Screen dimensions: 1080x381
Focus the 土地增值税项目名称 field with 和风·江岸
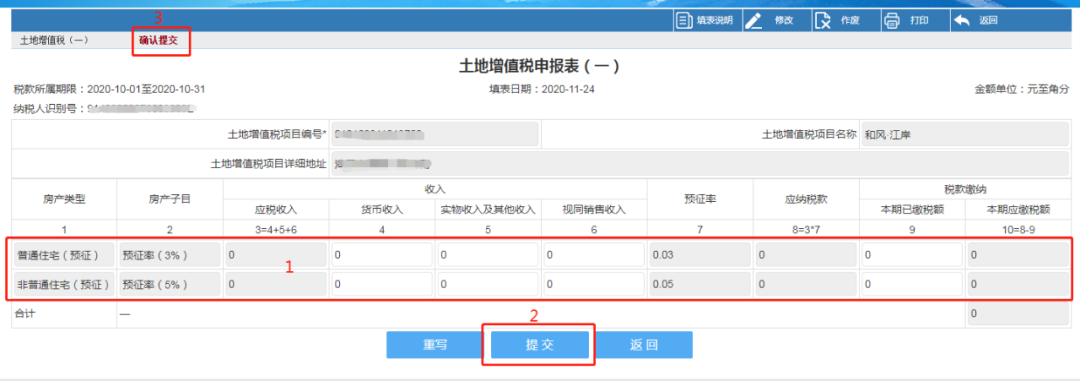pyautogui.click(x=964, y=134)
